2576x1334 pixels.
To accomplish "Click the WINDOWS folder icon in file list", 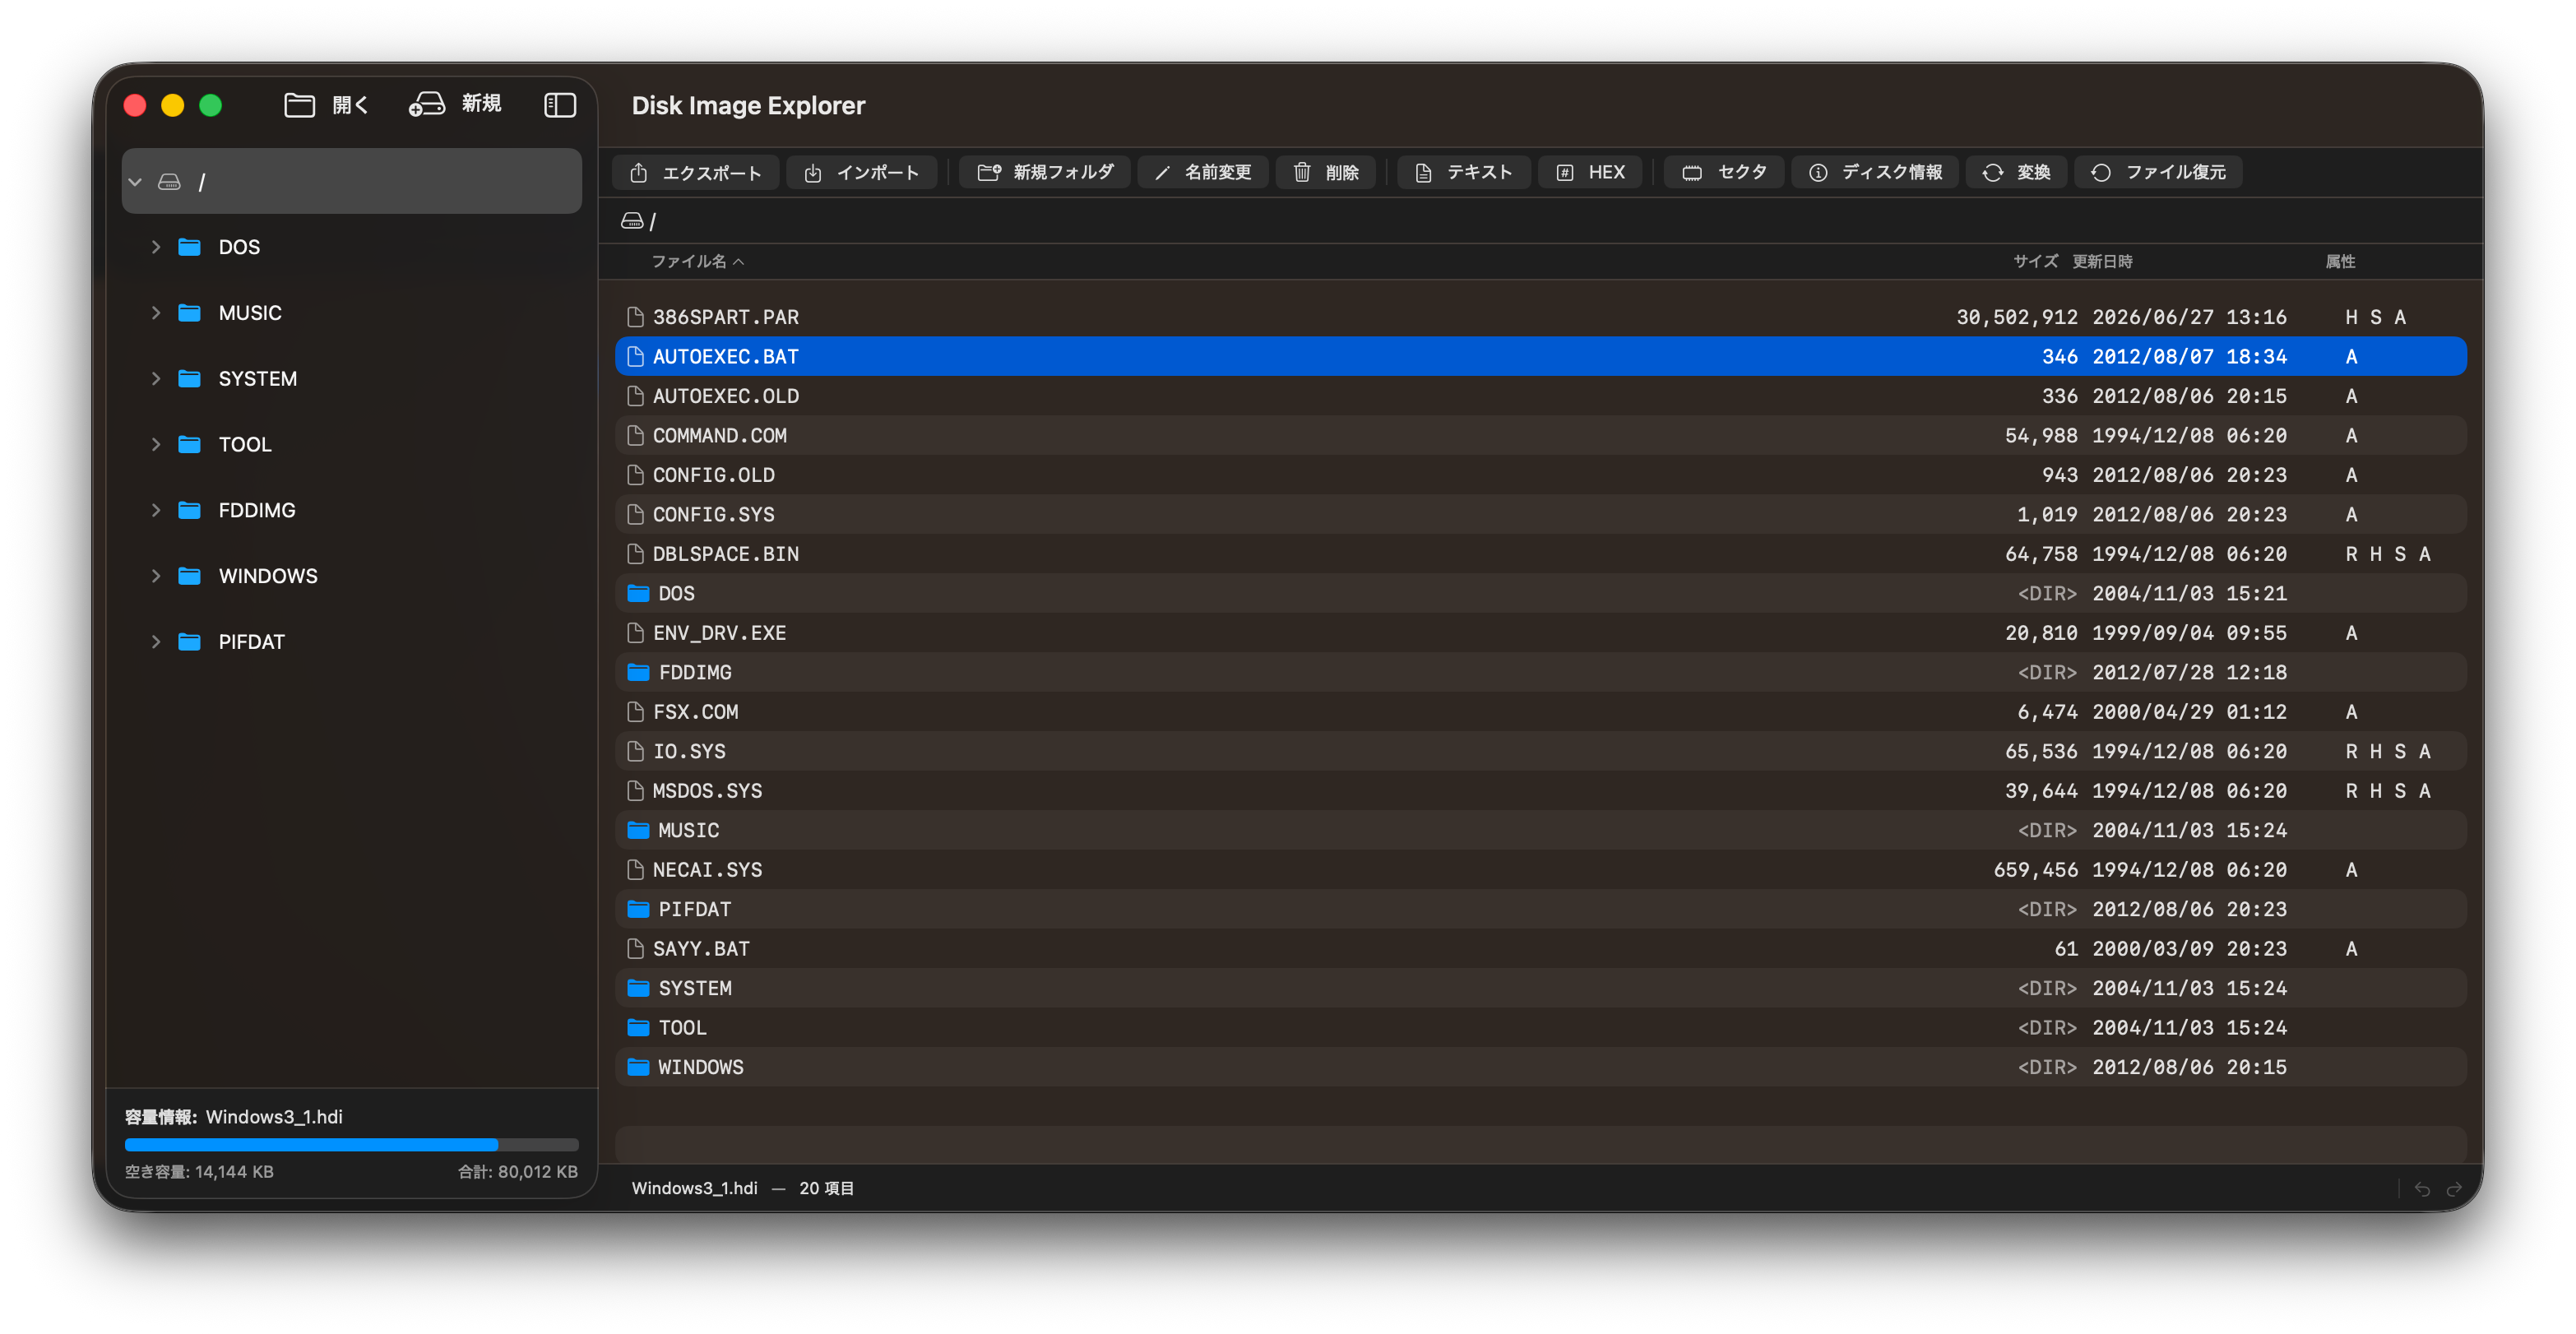I will [637, 1067].
